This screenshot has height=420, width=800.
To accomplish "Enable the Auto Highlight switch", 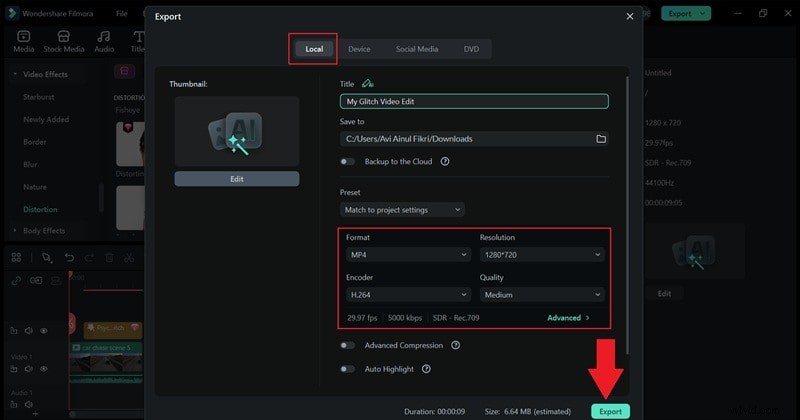I will point(348,369).
